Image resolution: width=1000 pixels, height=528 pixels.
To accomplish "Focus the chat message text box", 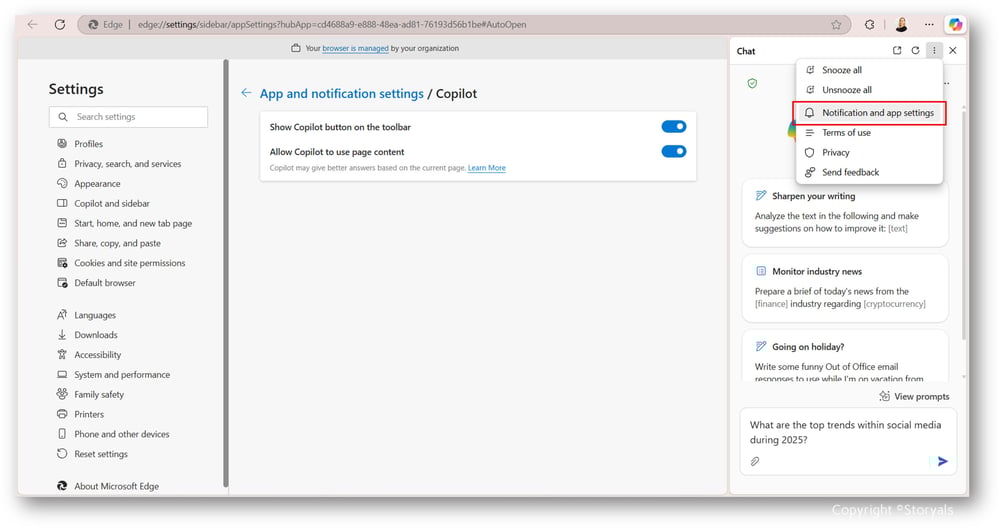I will (848, 432).
